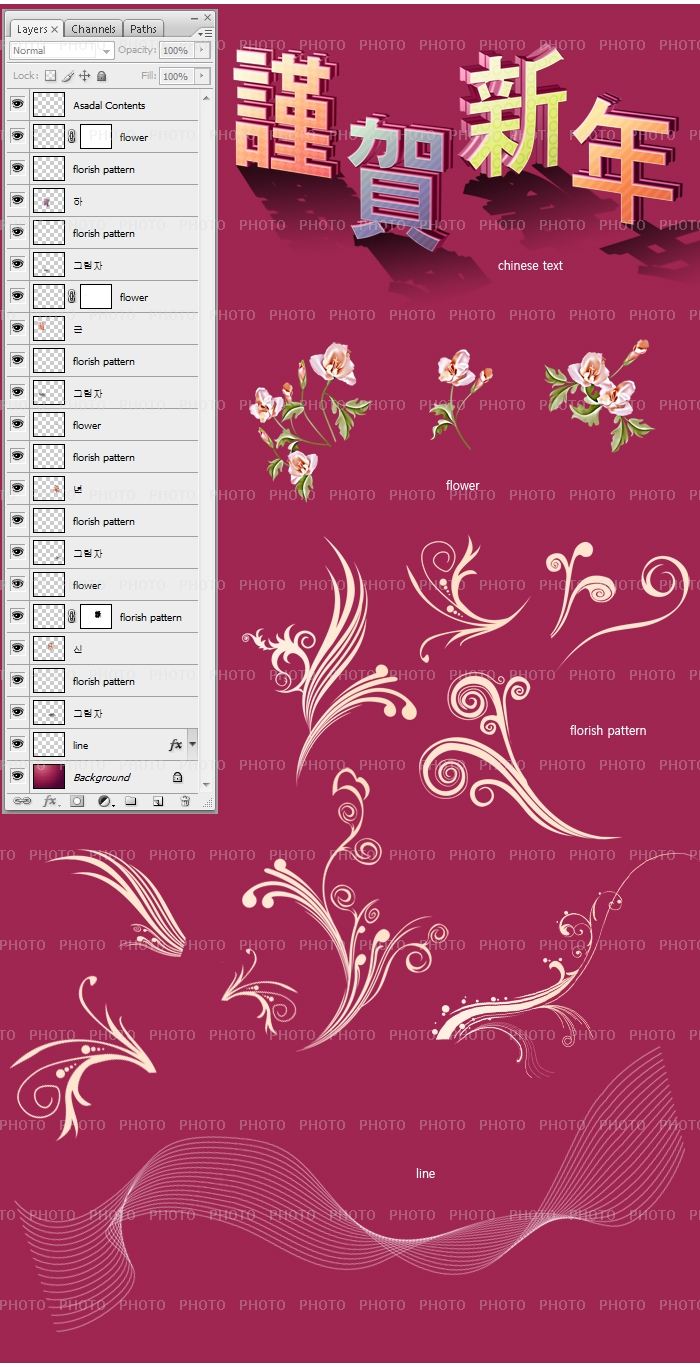Enable Lock transparent pixels
This screenshot has width=700, height=1368.
(50, 76)
